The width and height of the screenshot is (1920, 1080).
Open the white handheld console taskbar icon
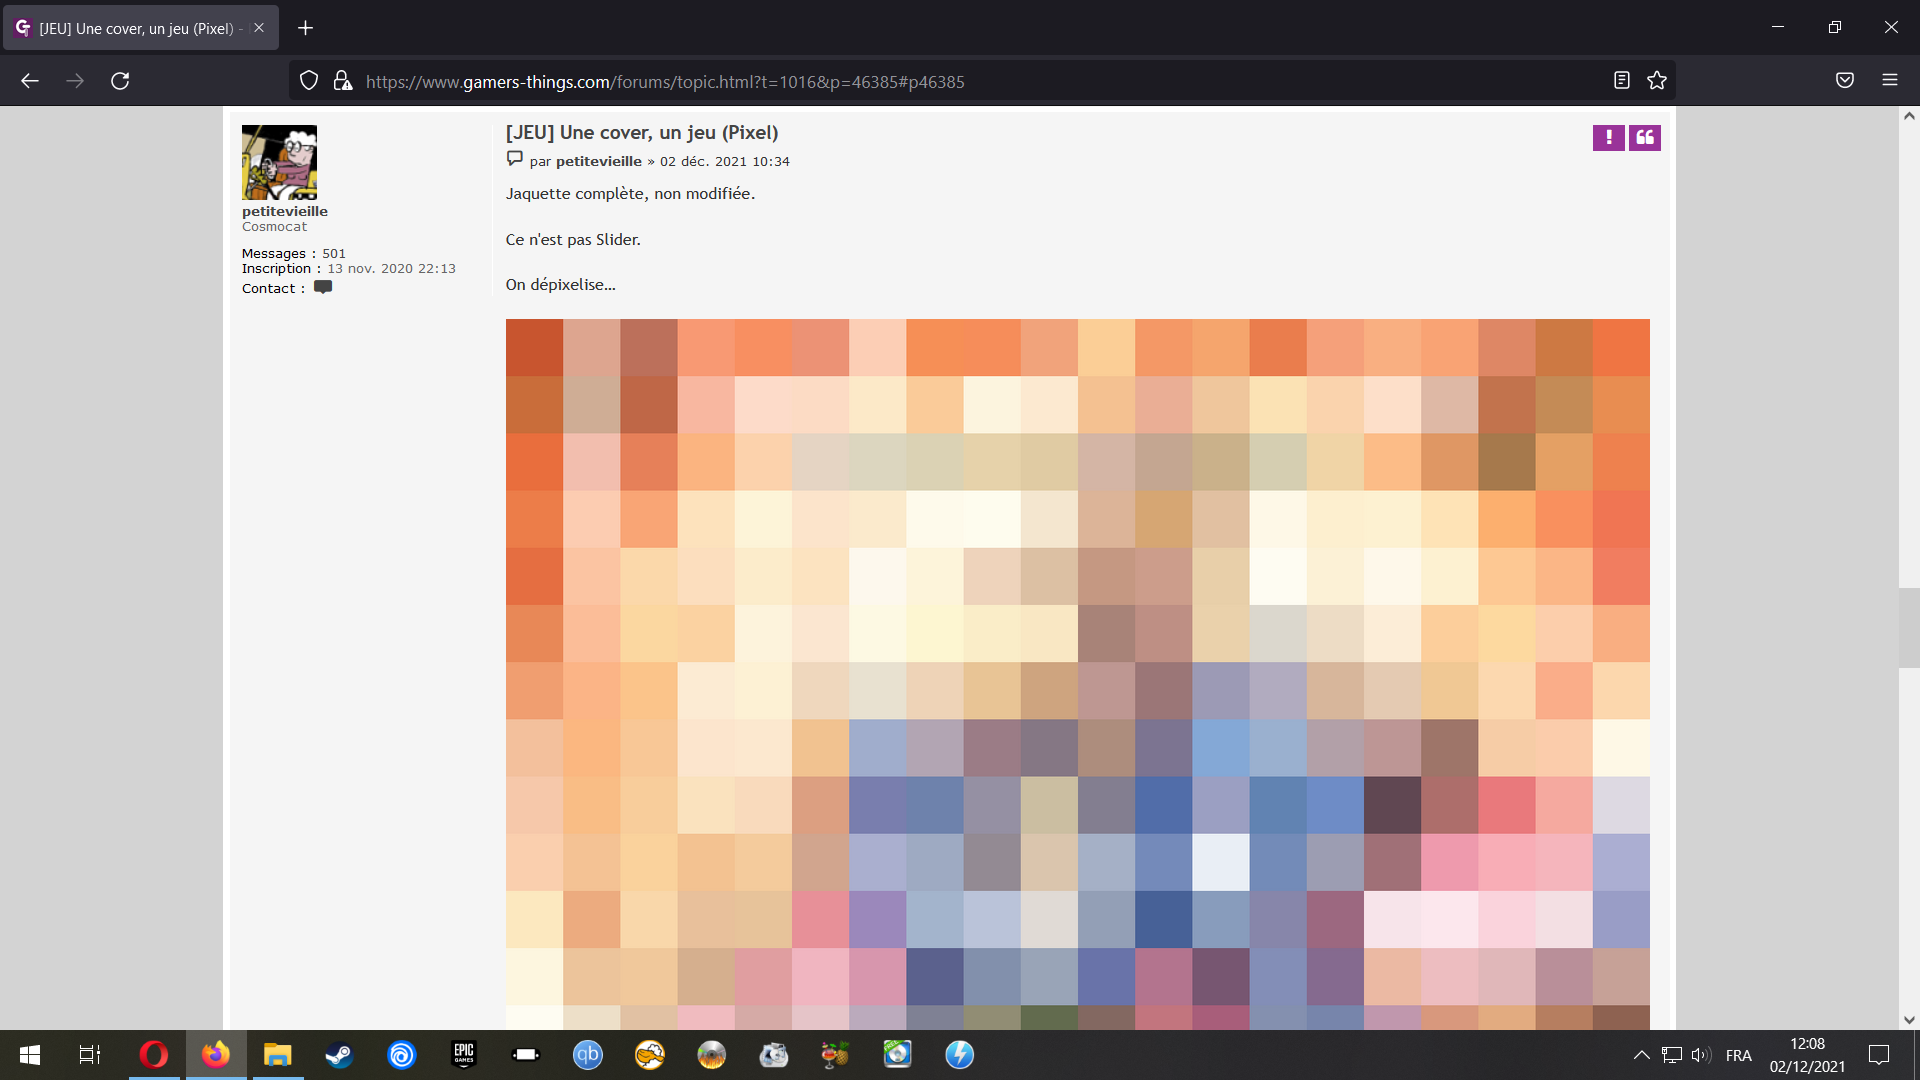(526, 1055)
